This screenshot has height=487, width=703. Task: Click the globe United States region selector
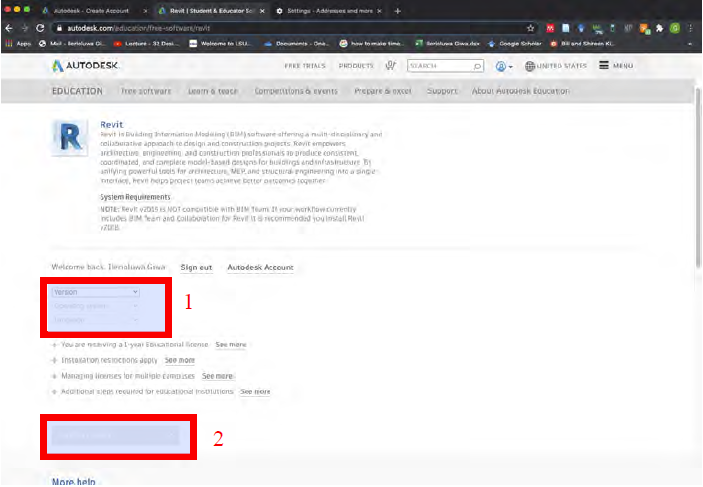558,66
